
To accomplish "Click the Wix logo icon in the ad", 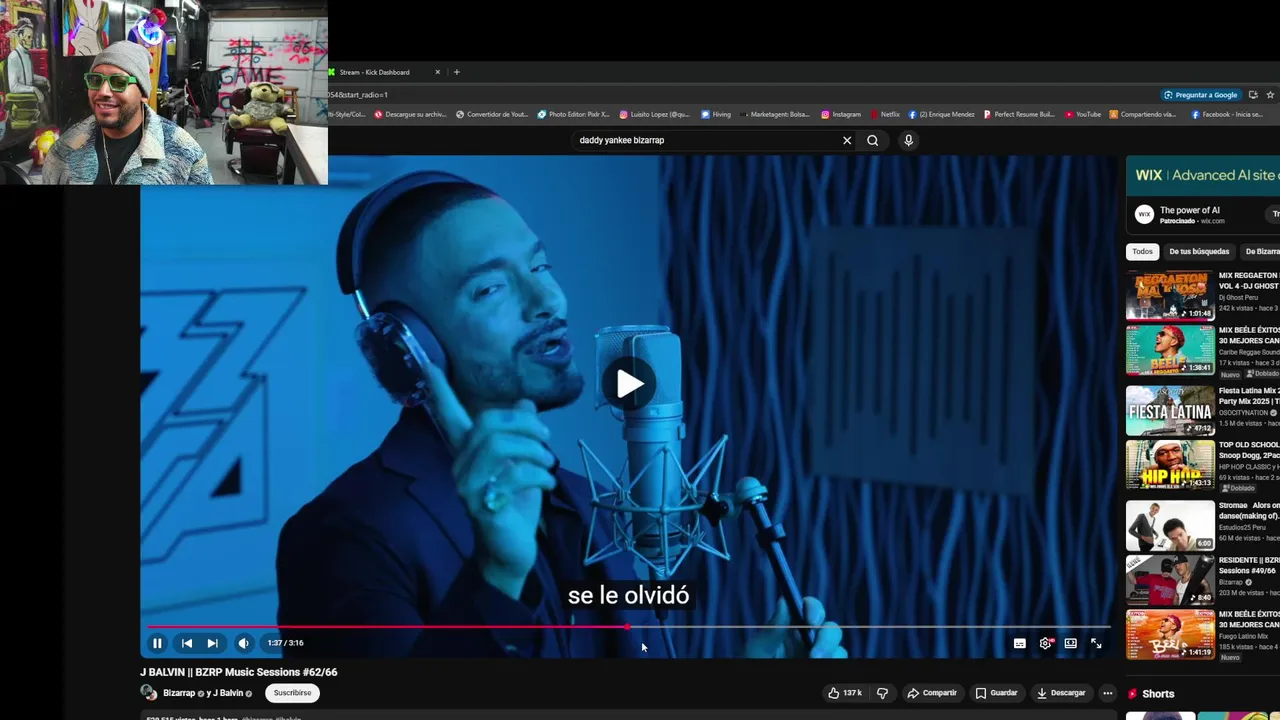I will pos(1144,214).
